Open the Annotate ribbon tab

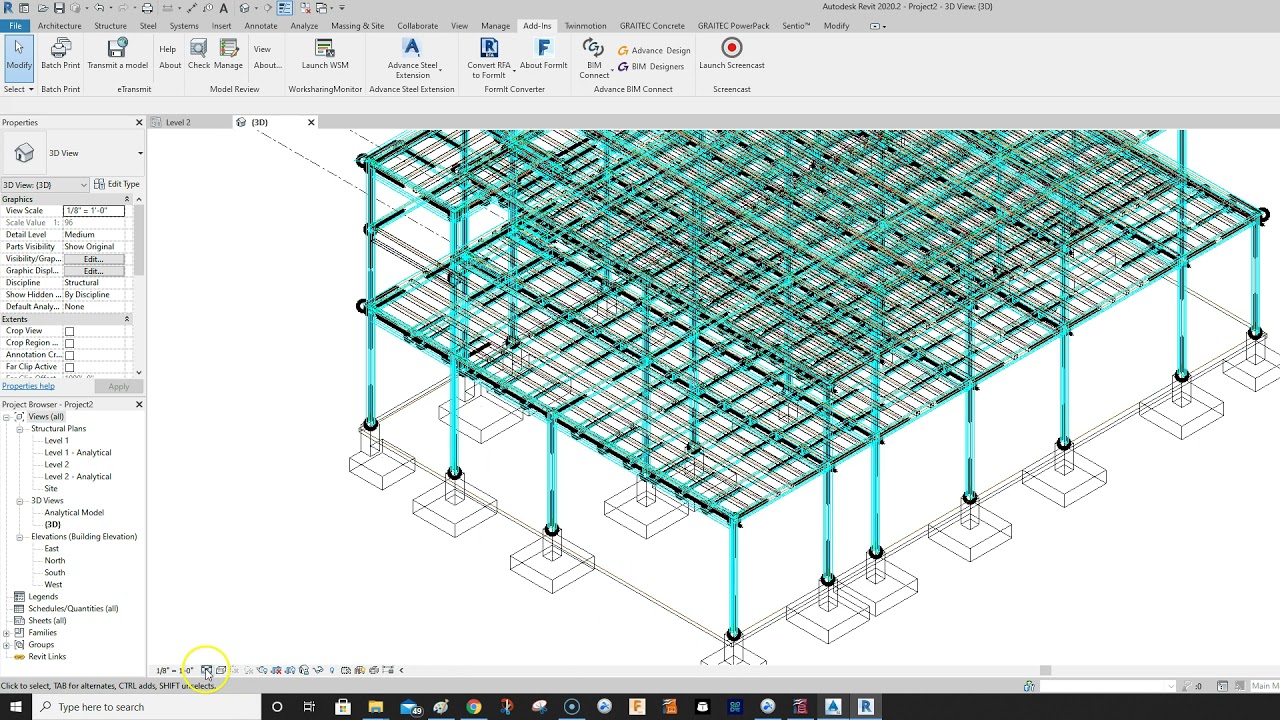pos(261,26)
